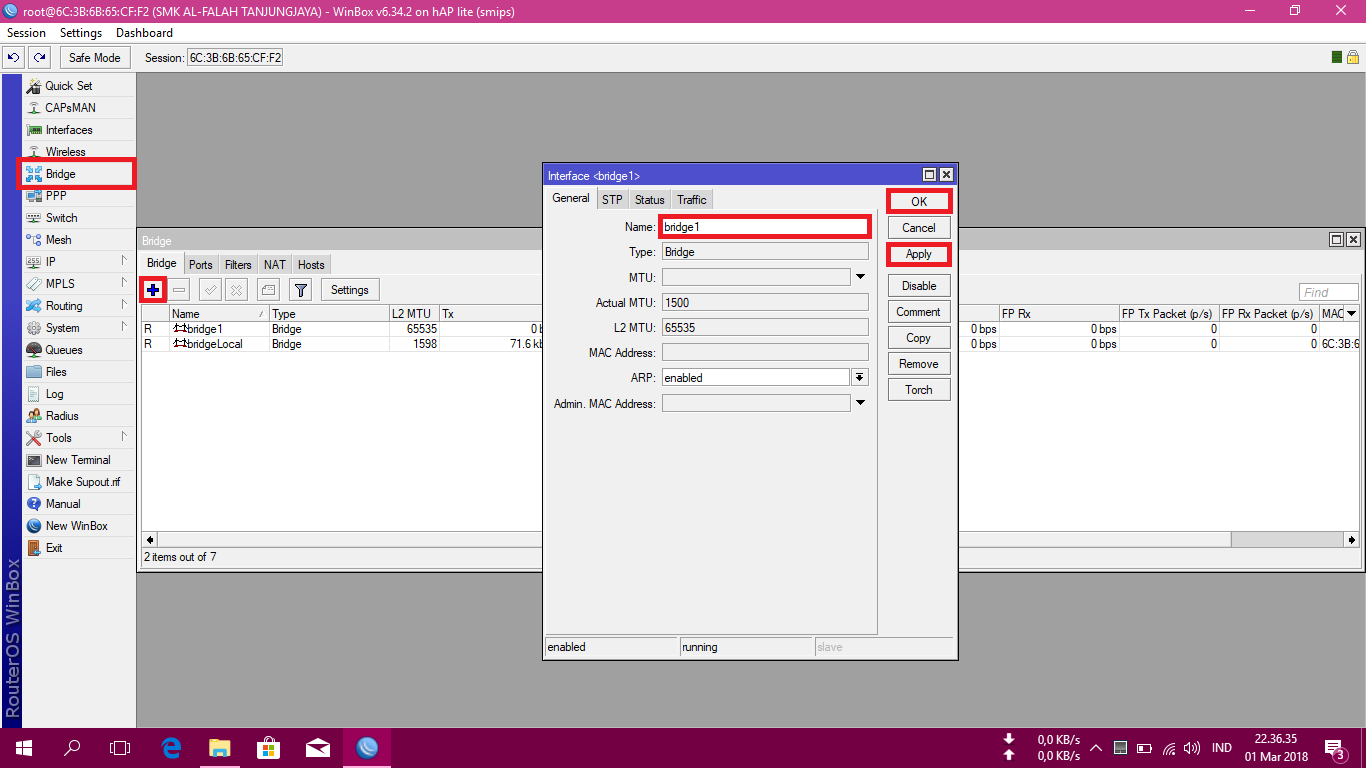Switch to the STP tab
The image size is (1366, 768).
[612, 200]
